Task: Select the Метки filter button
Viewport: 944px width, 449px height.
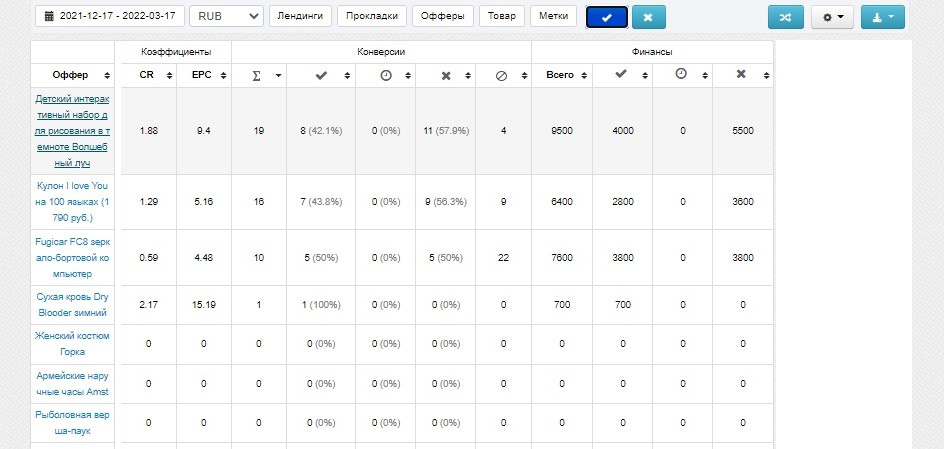Action: click(553, 16)
